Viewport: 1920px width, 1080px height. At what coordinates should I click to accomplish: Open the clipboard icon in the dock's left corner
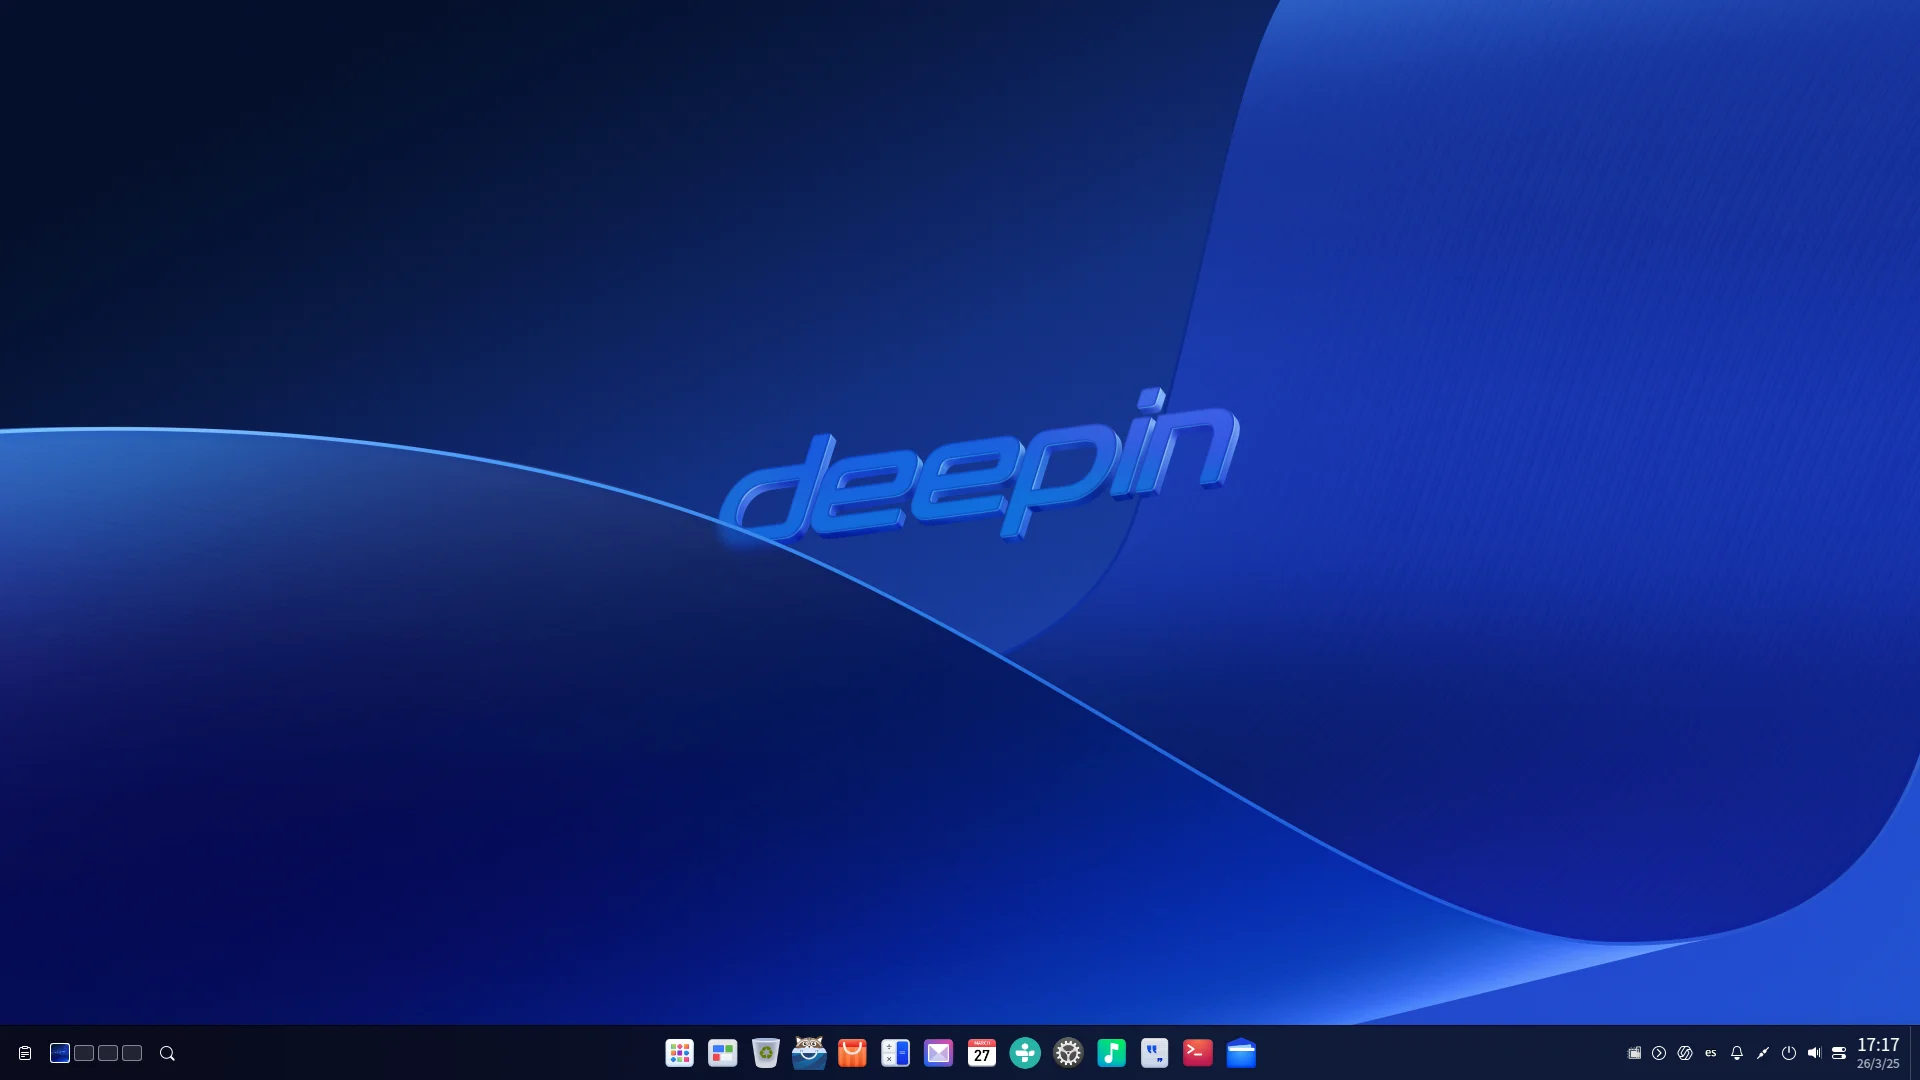click(x=25, y=1053)
